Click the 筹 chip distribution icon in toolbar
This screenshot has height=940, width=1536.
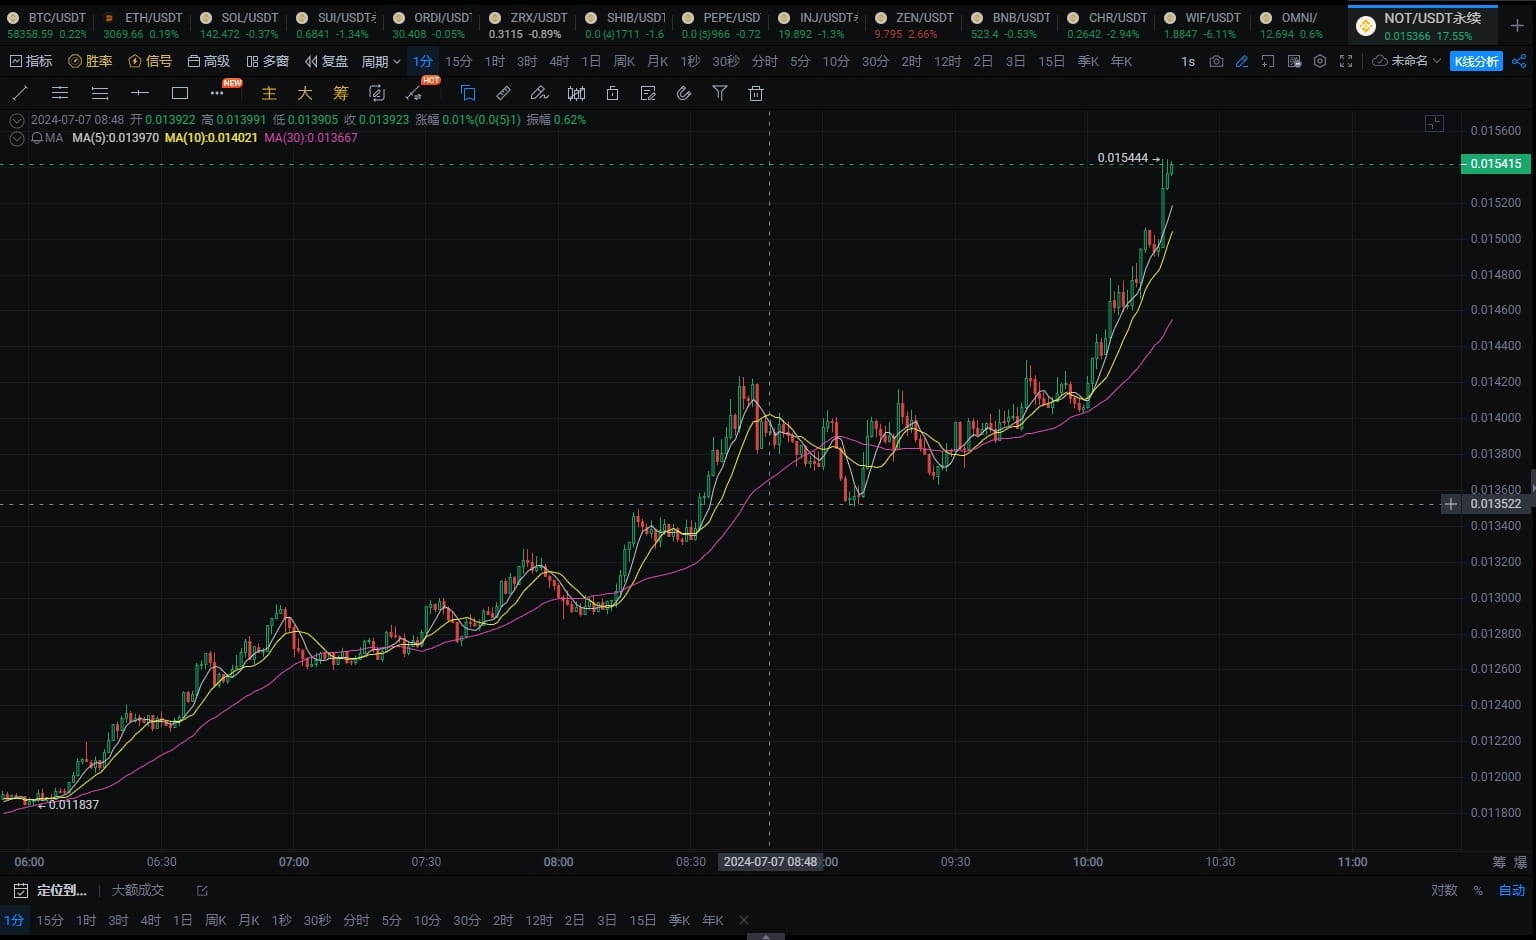coord(341,93)
